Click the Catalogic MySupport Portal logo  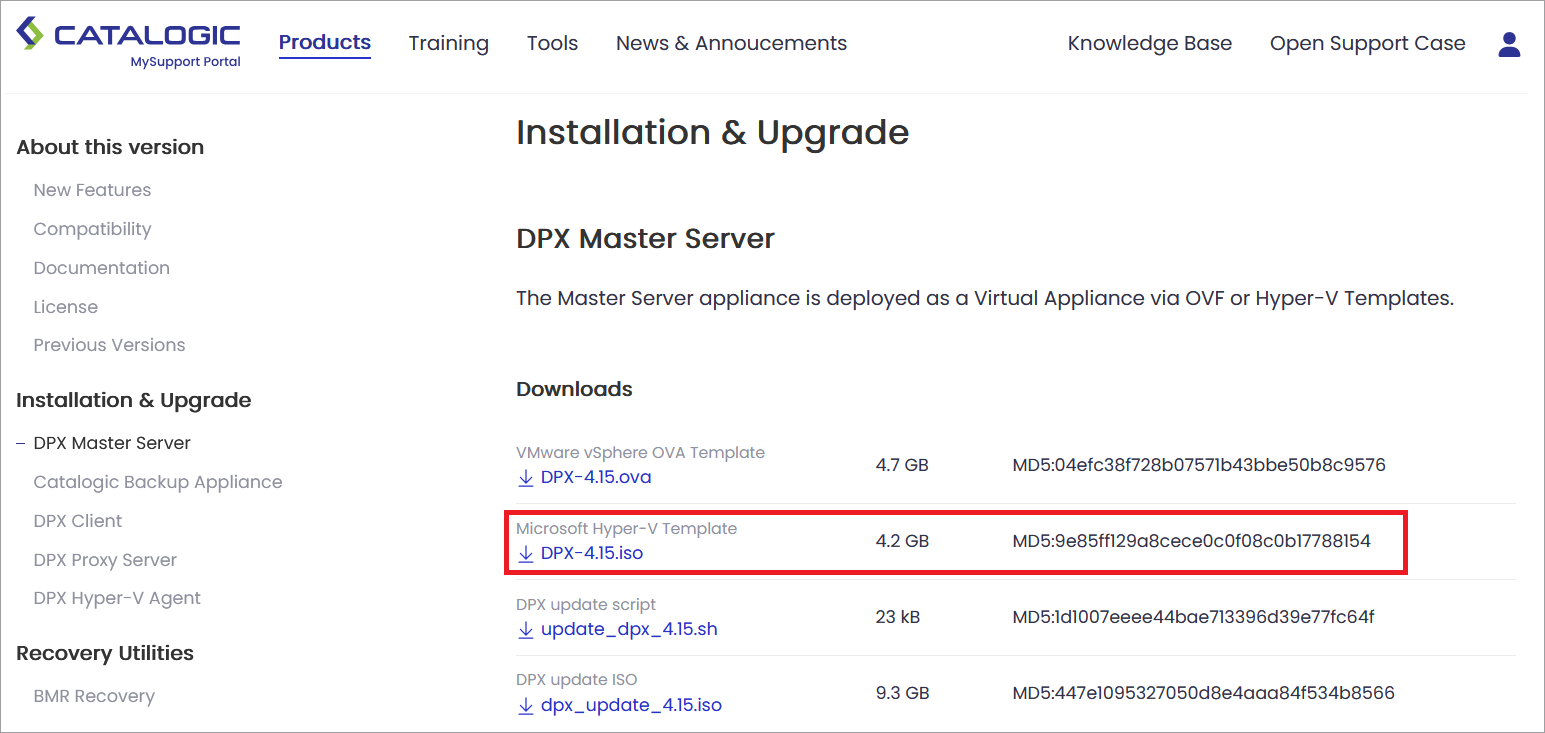(x=129, y=42)
